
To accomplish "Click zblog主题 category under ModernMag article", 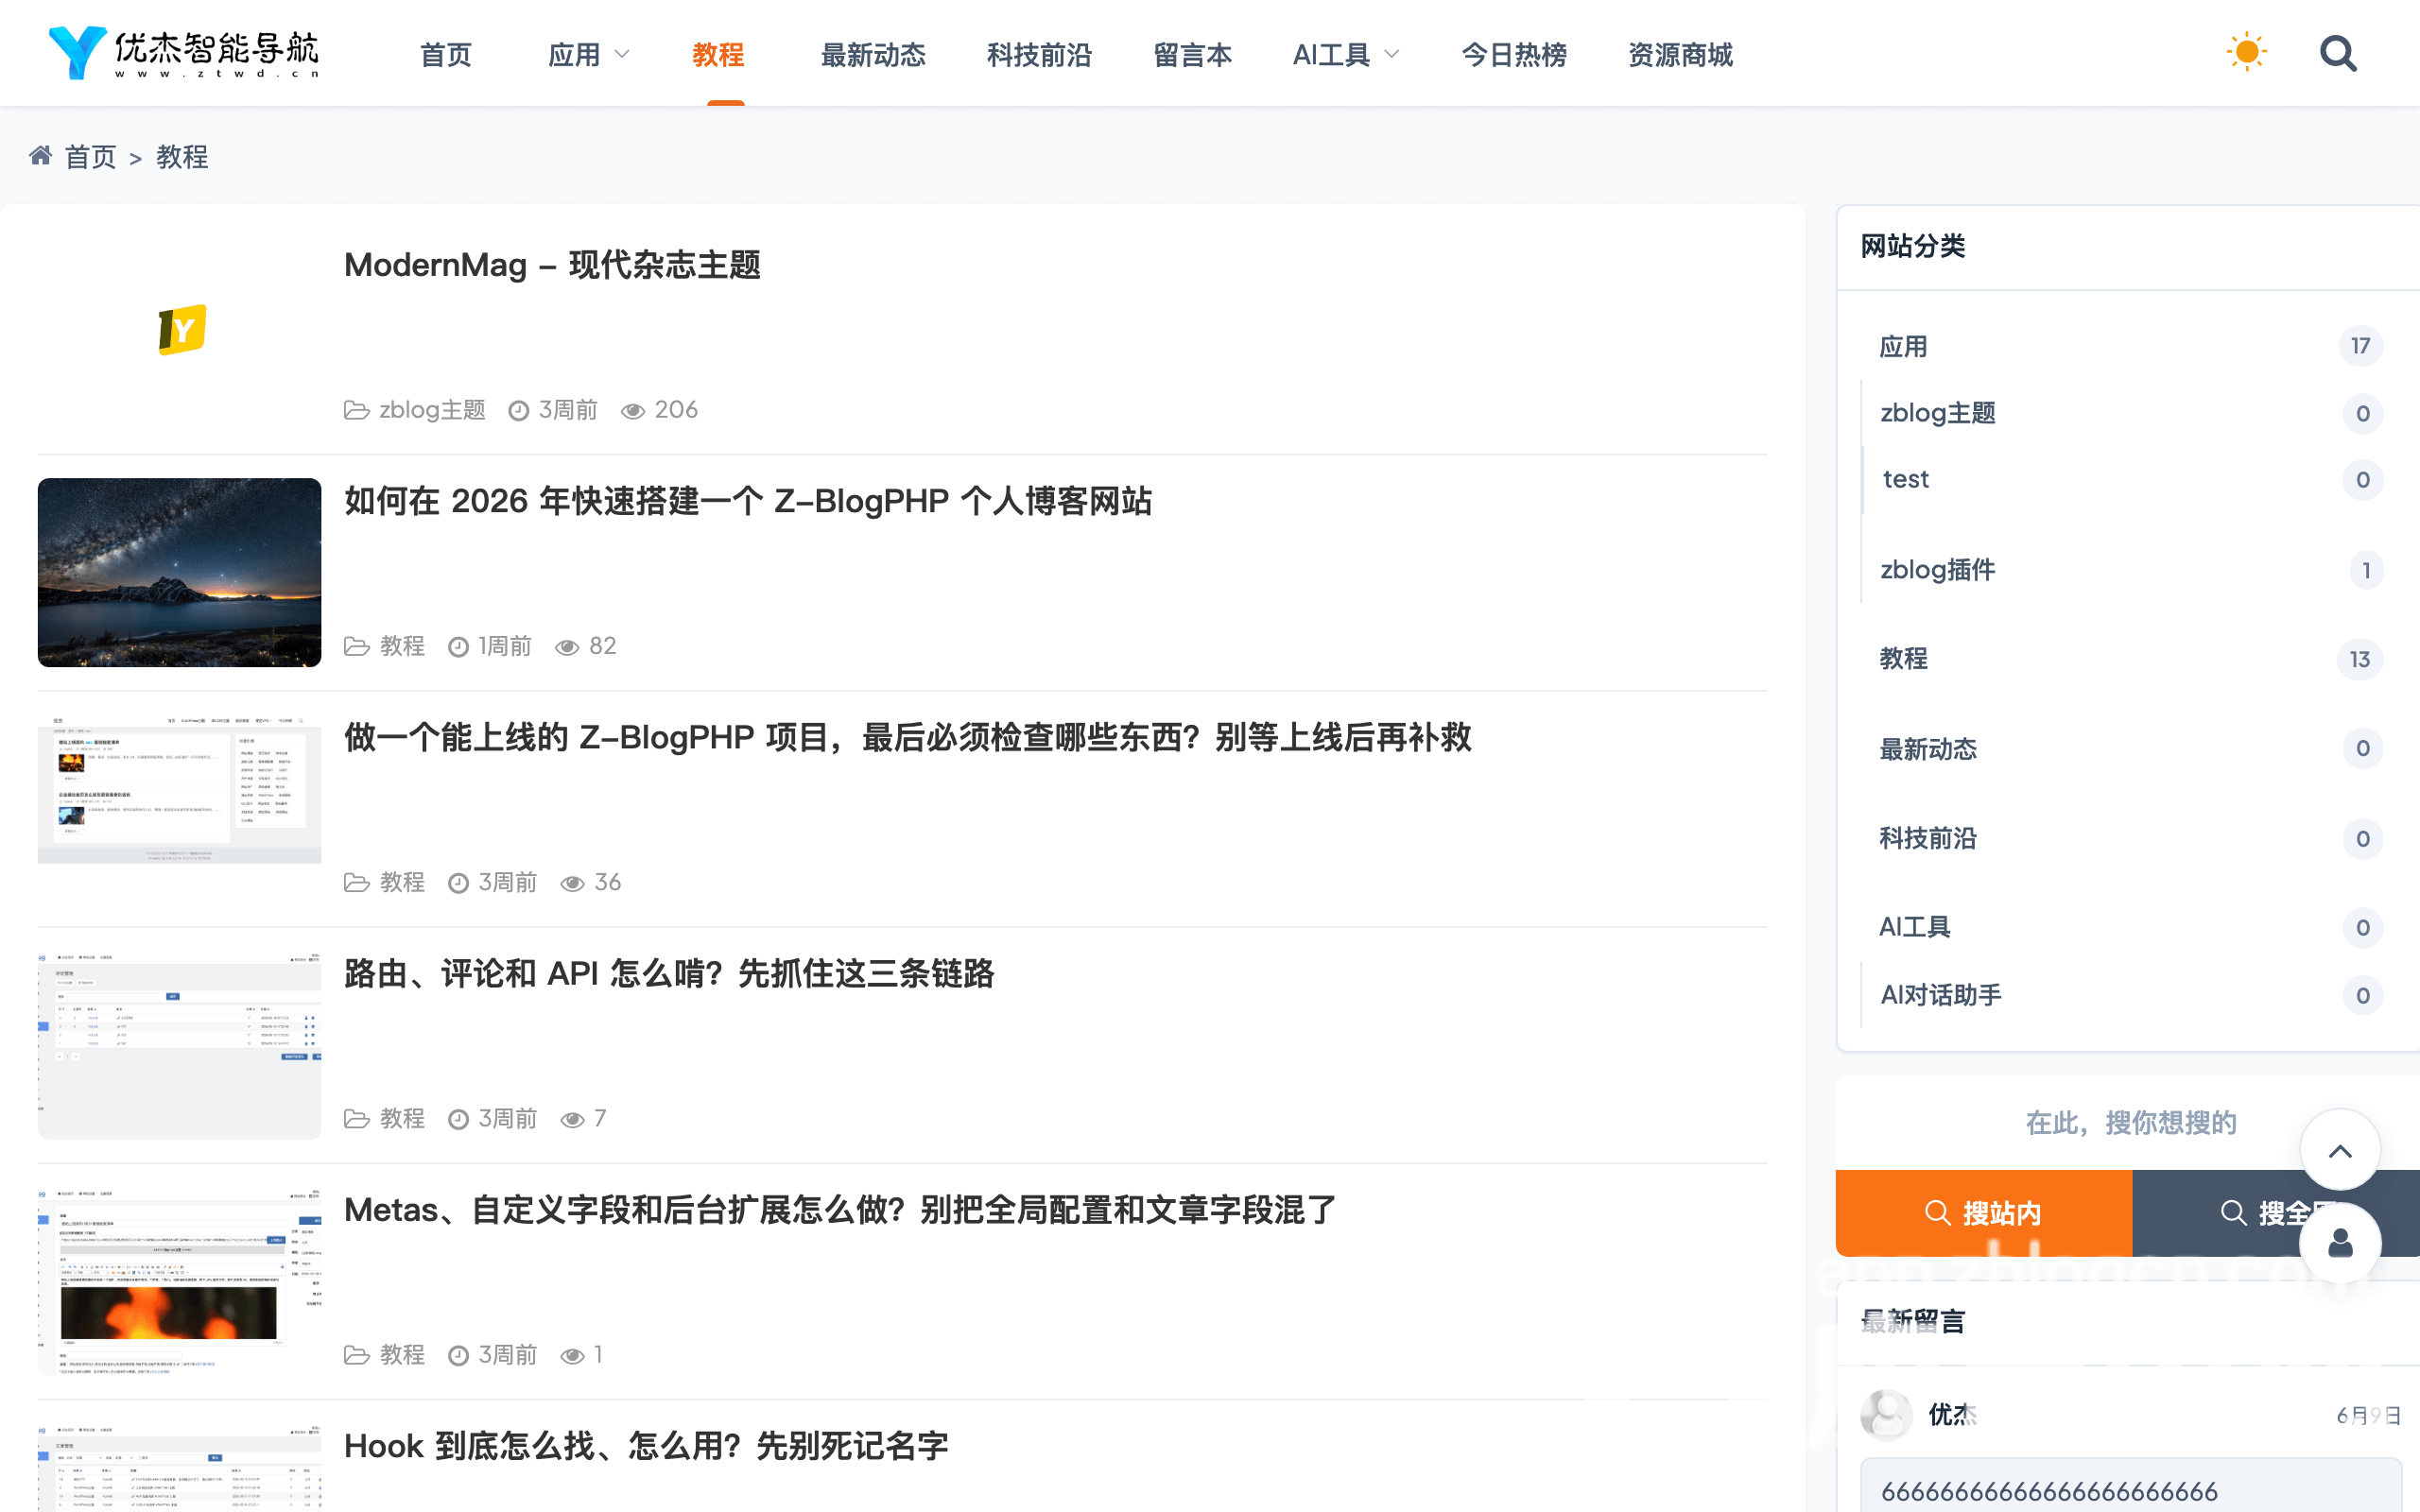I will click(x=432, y=410).
